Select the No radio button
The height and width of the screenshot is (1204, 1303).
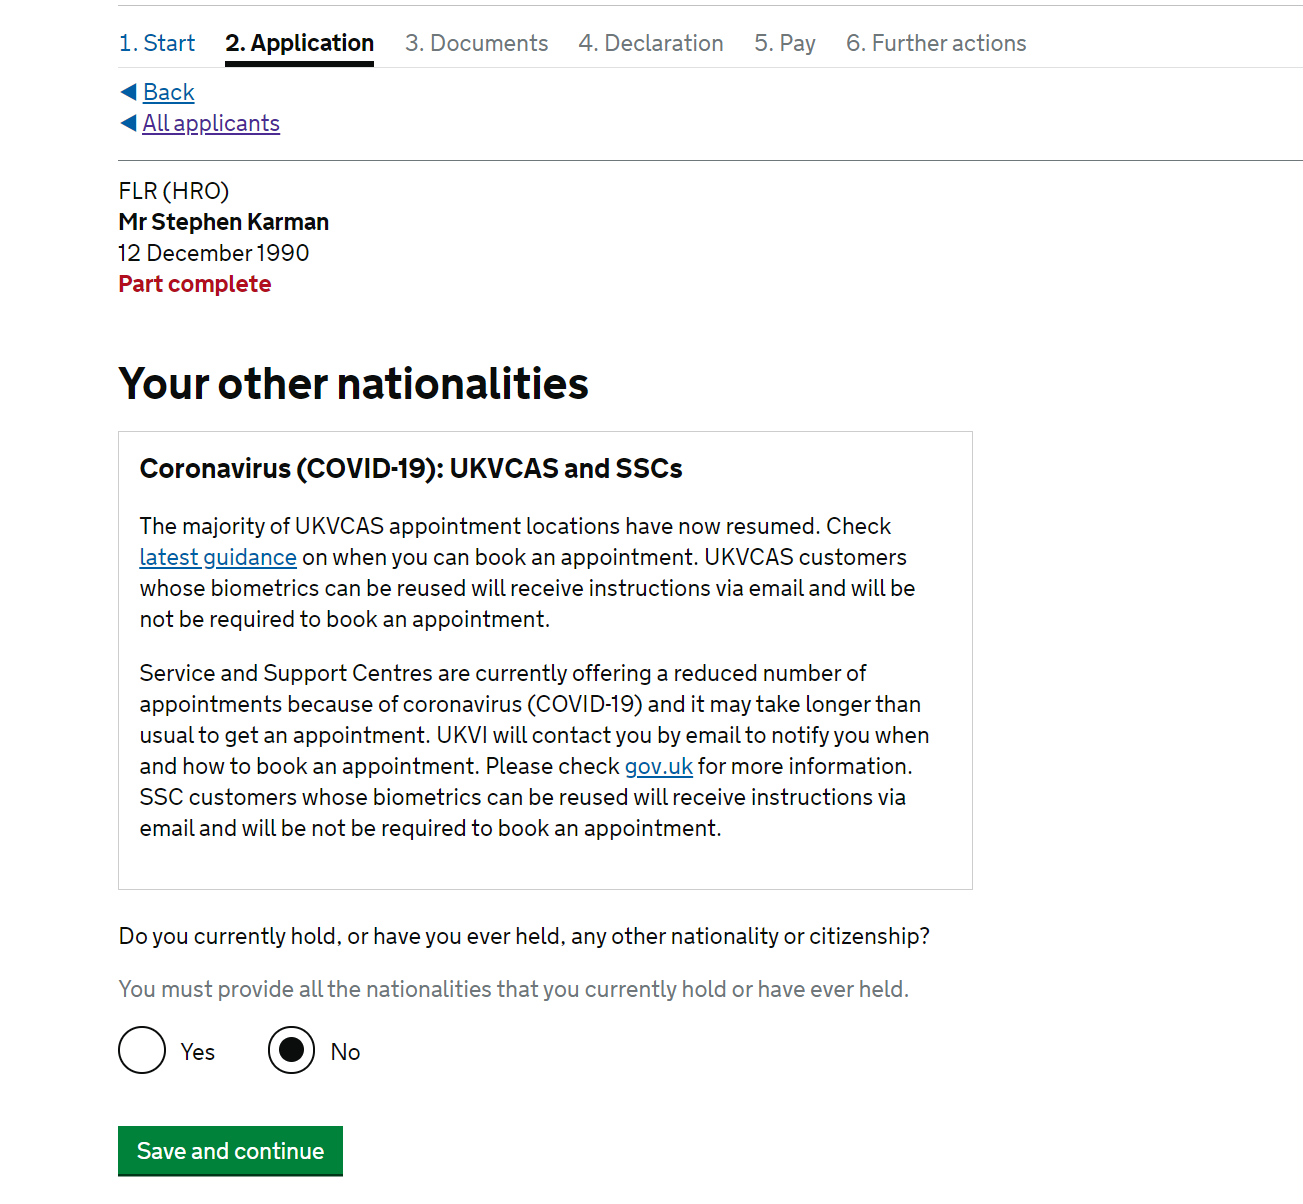pyautogui.click(x=292, y=1050)
